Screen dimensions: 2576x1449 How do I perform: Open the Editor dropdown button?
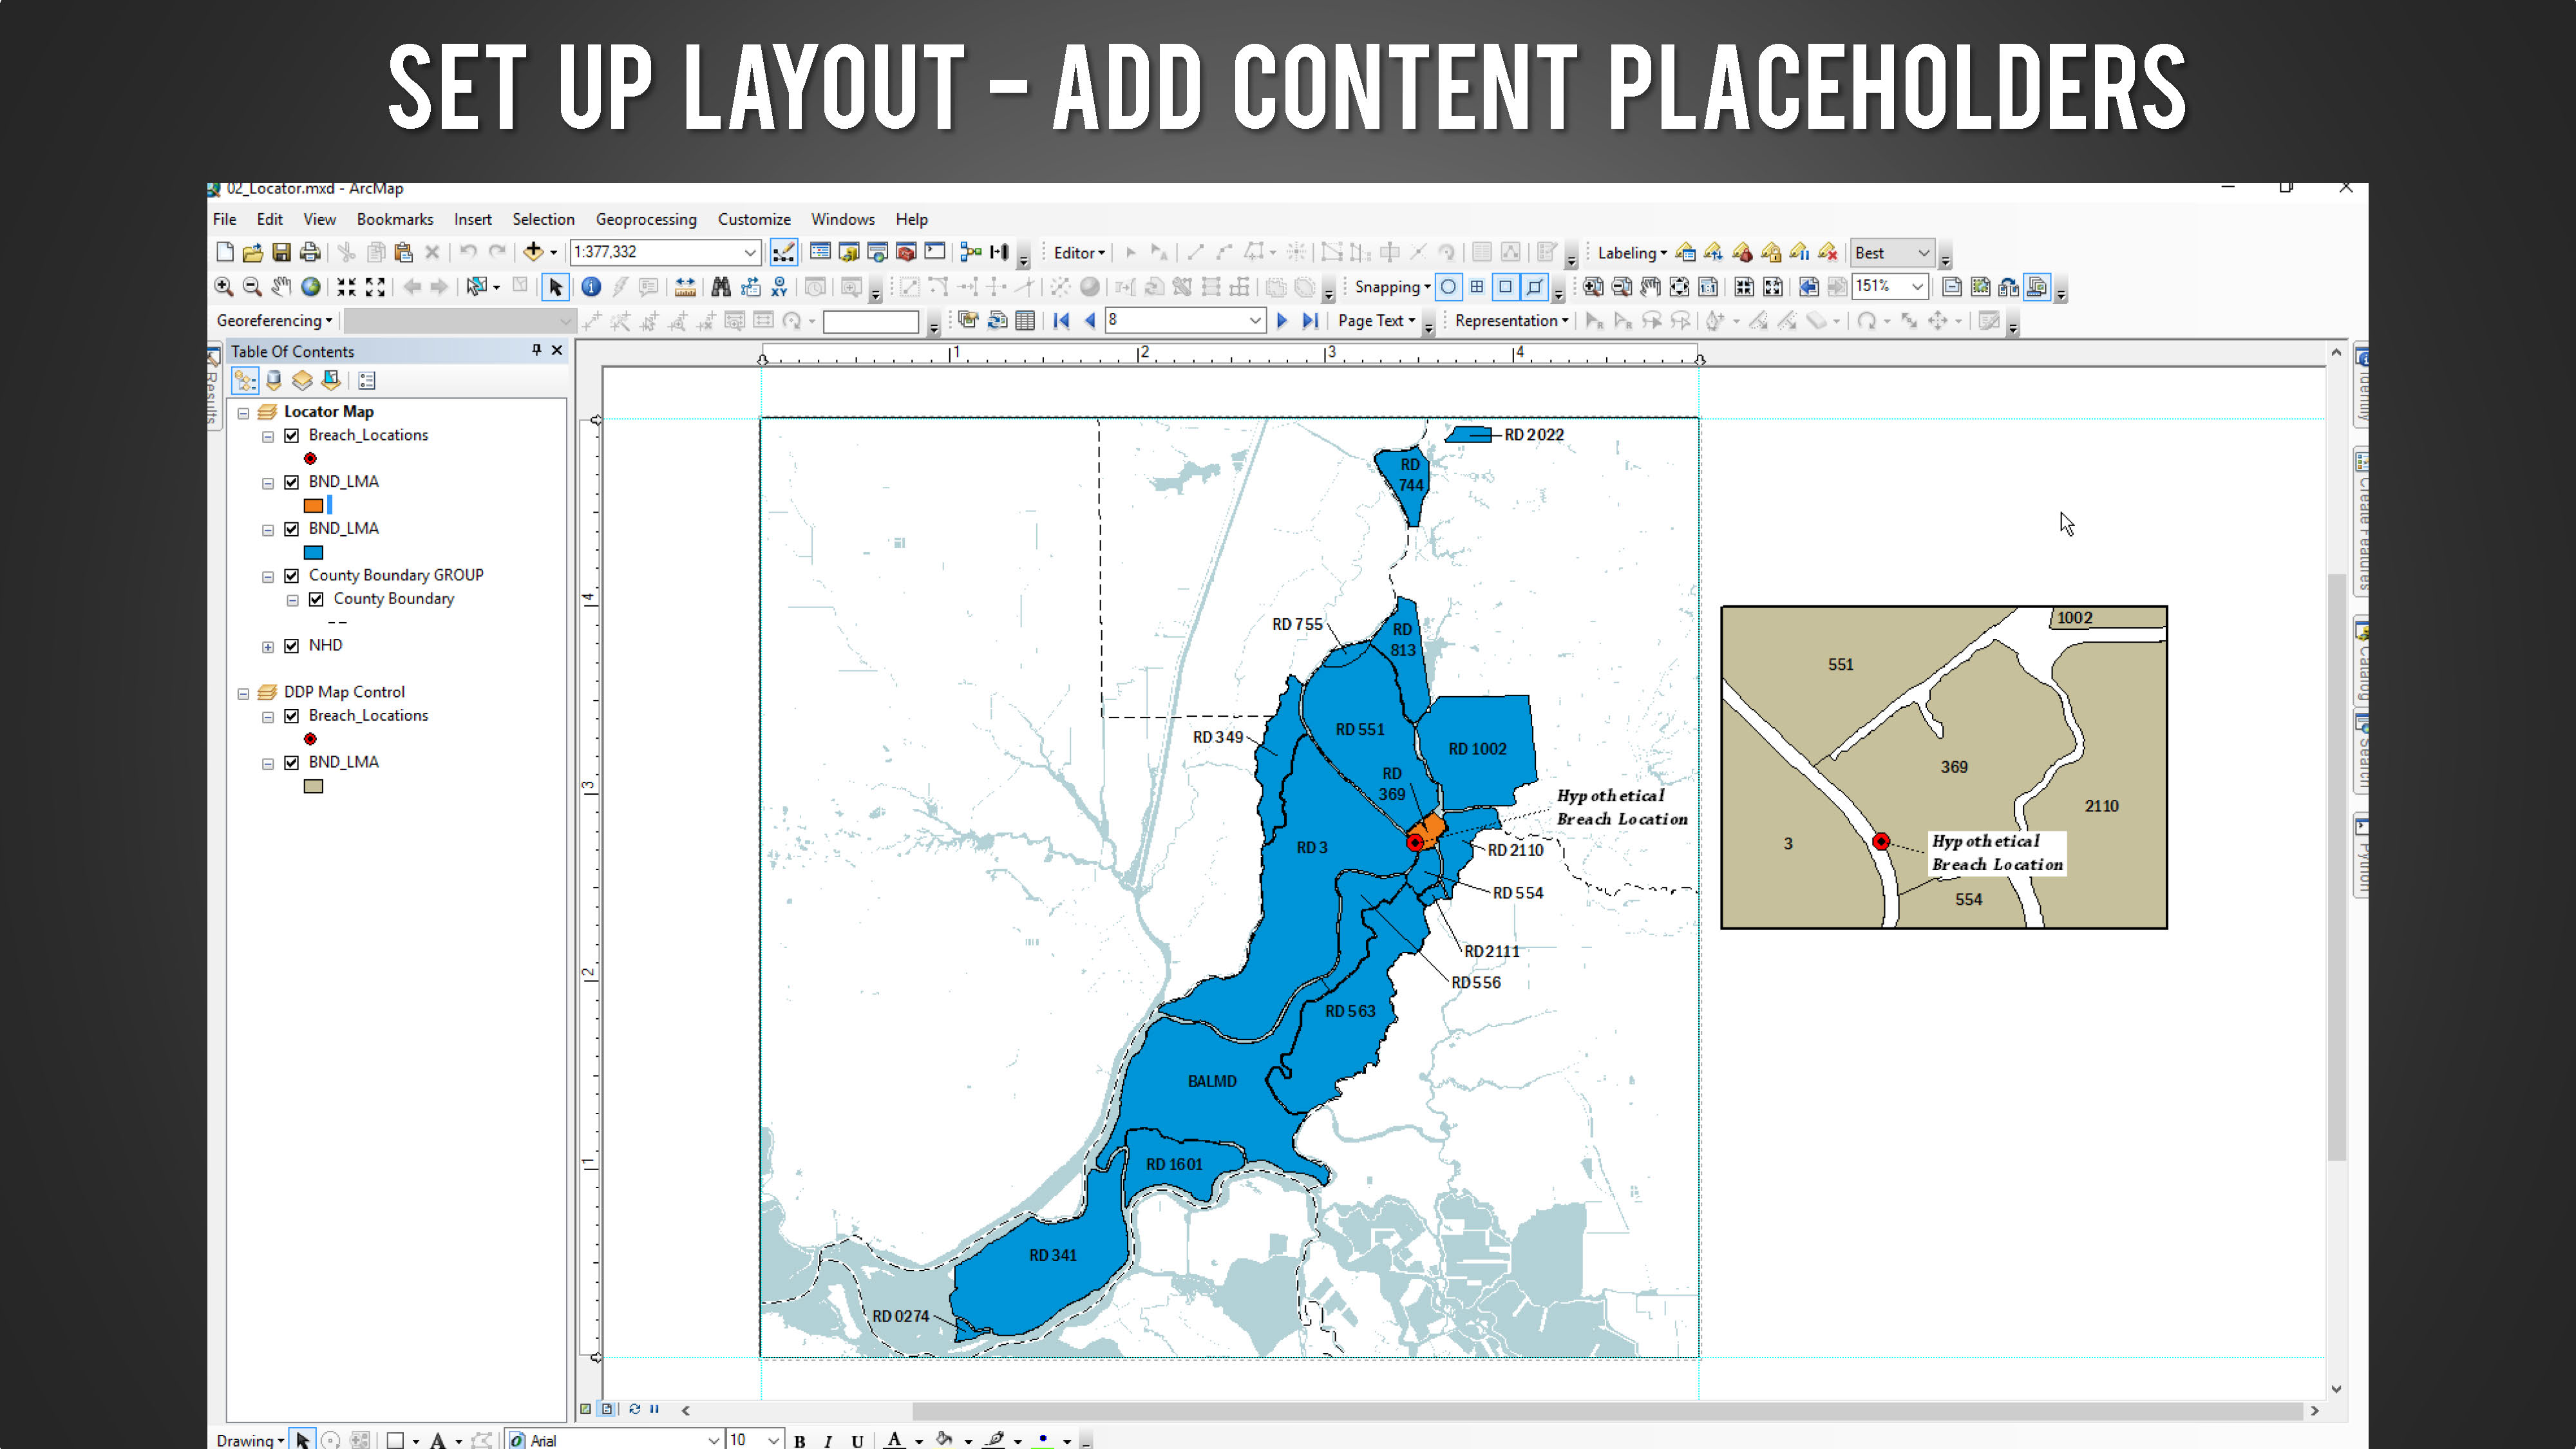click(x=1079, y=253)
